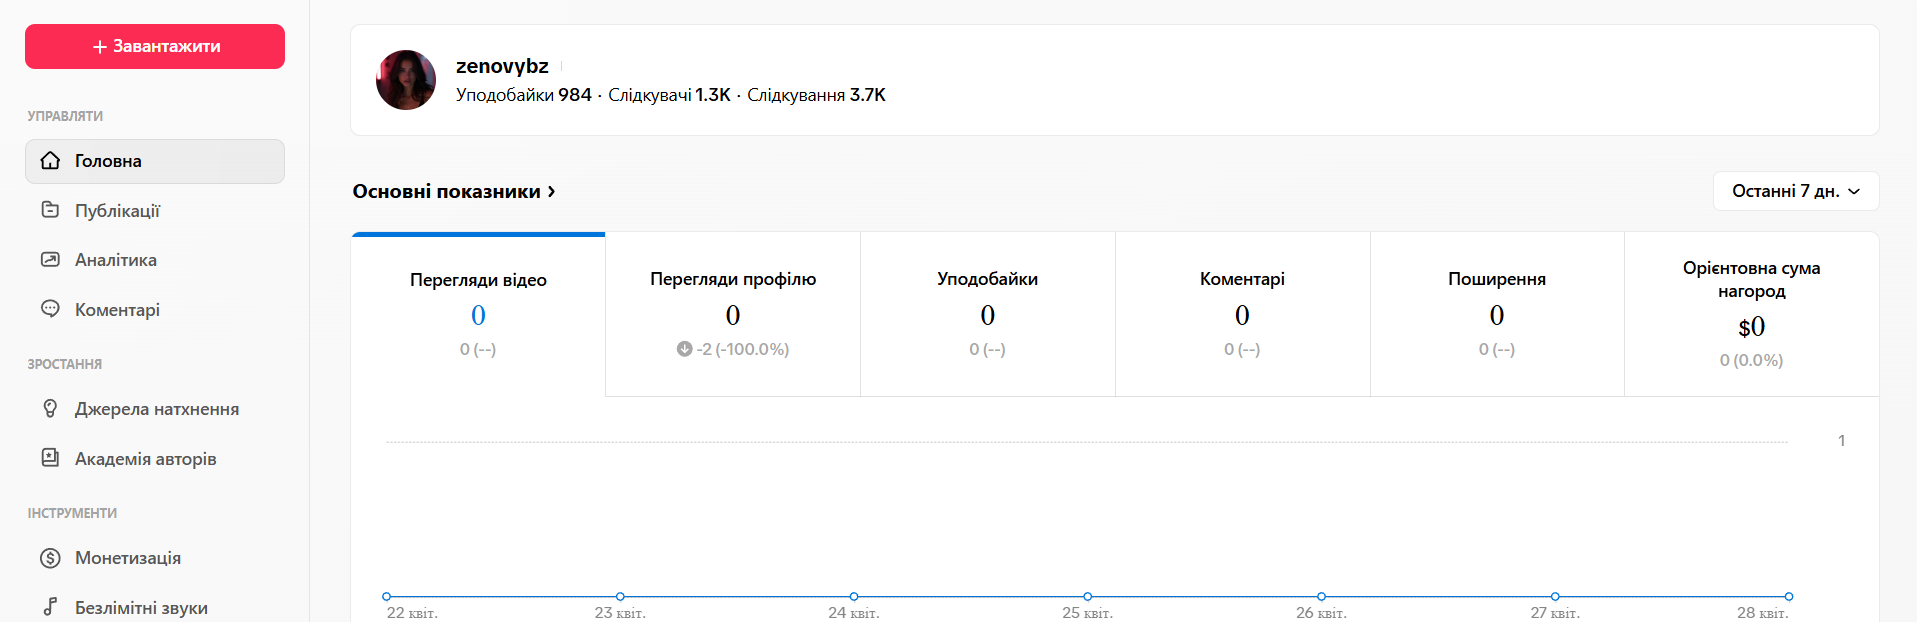Image resolution: width=1917 pixels, height=622 pixels.
Task: Open the Орієнтовна сума нагород tab
Action: [1751, 315]
